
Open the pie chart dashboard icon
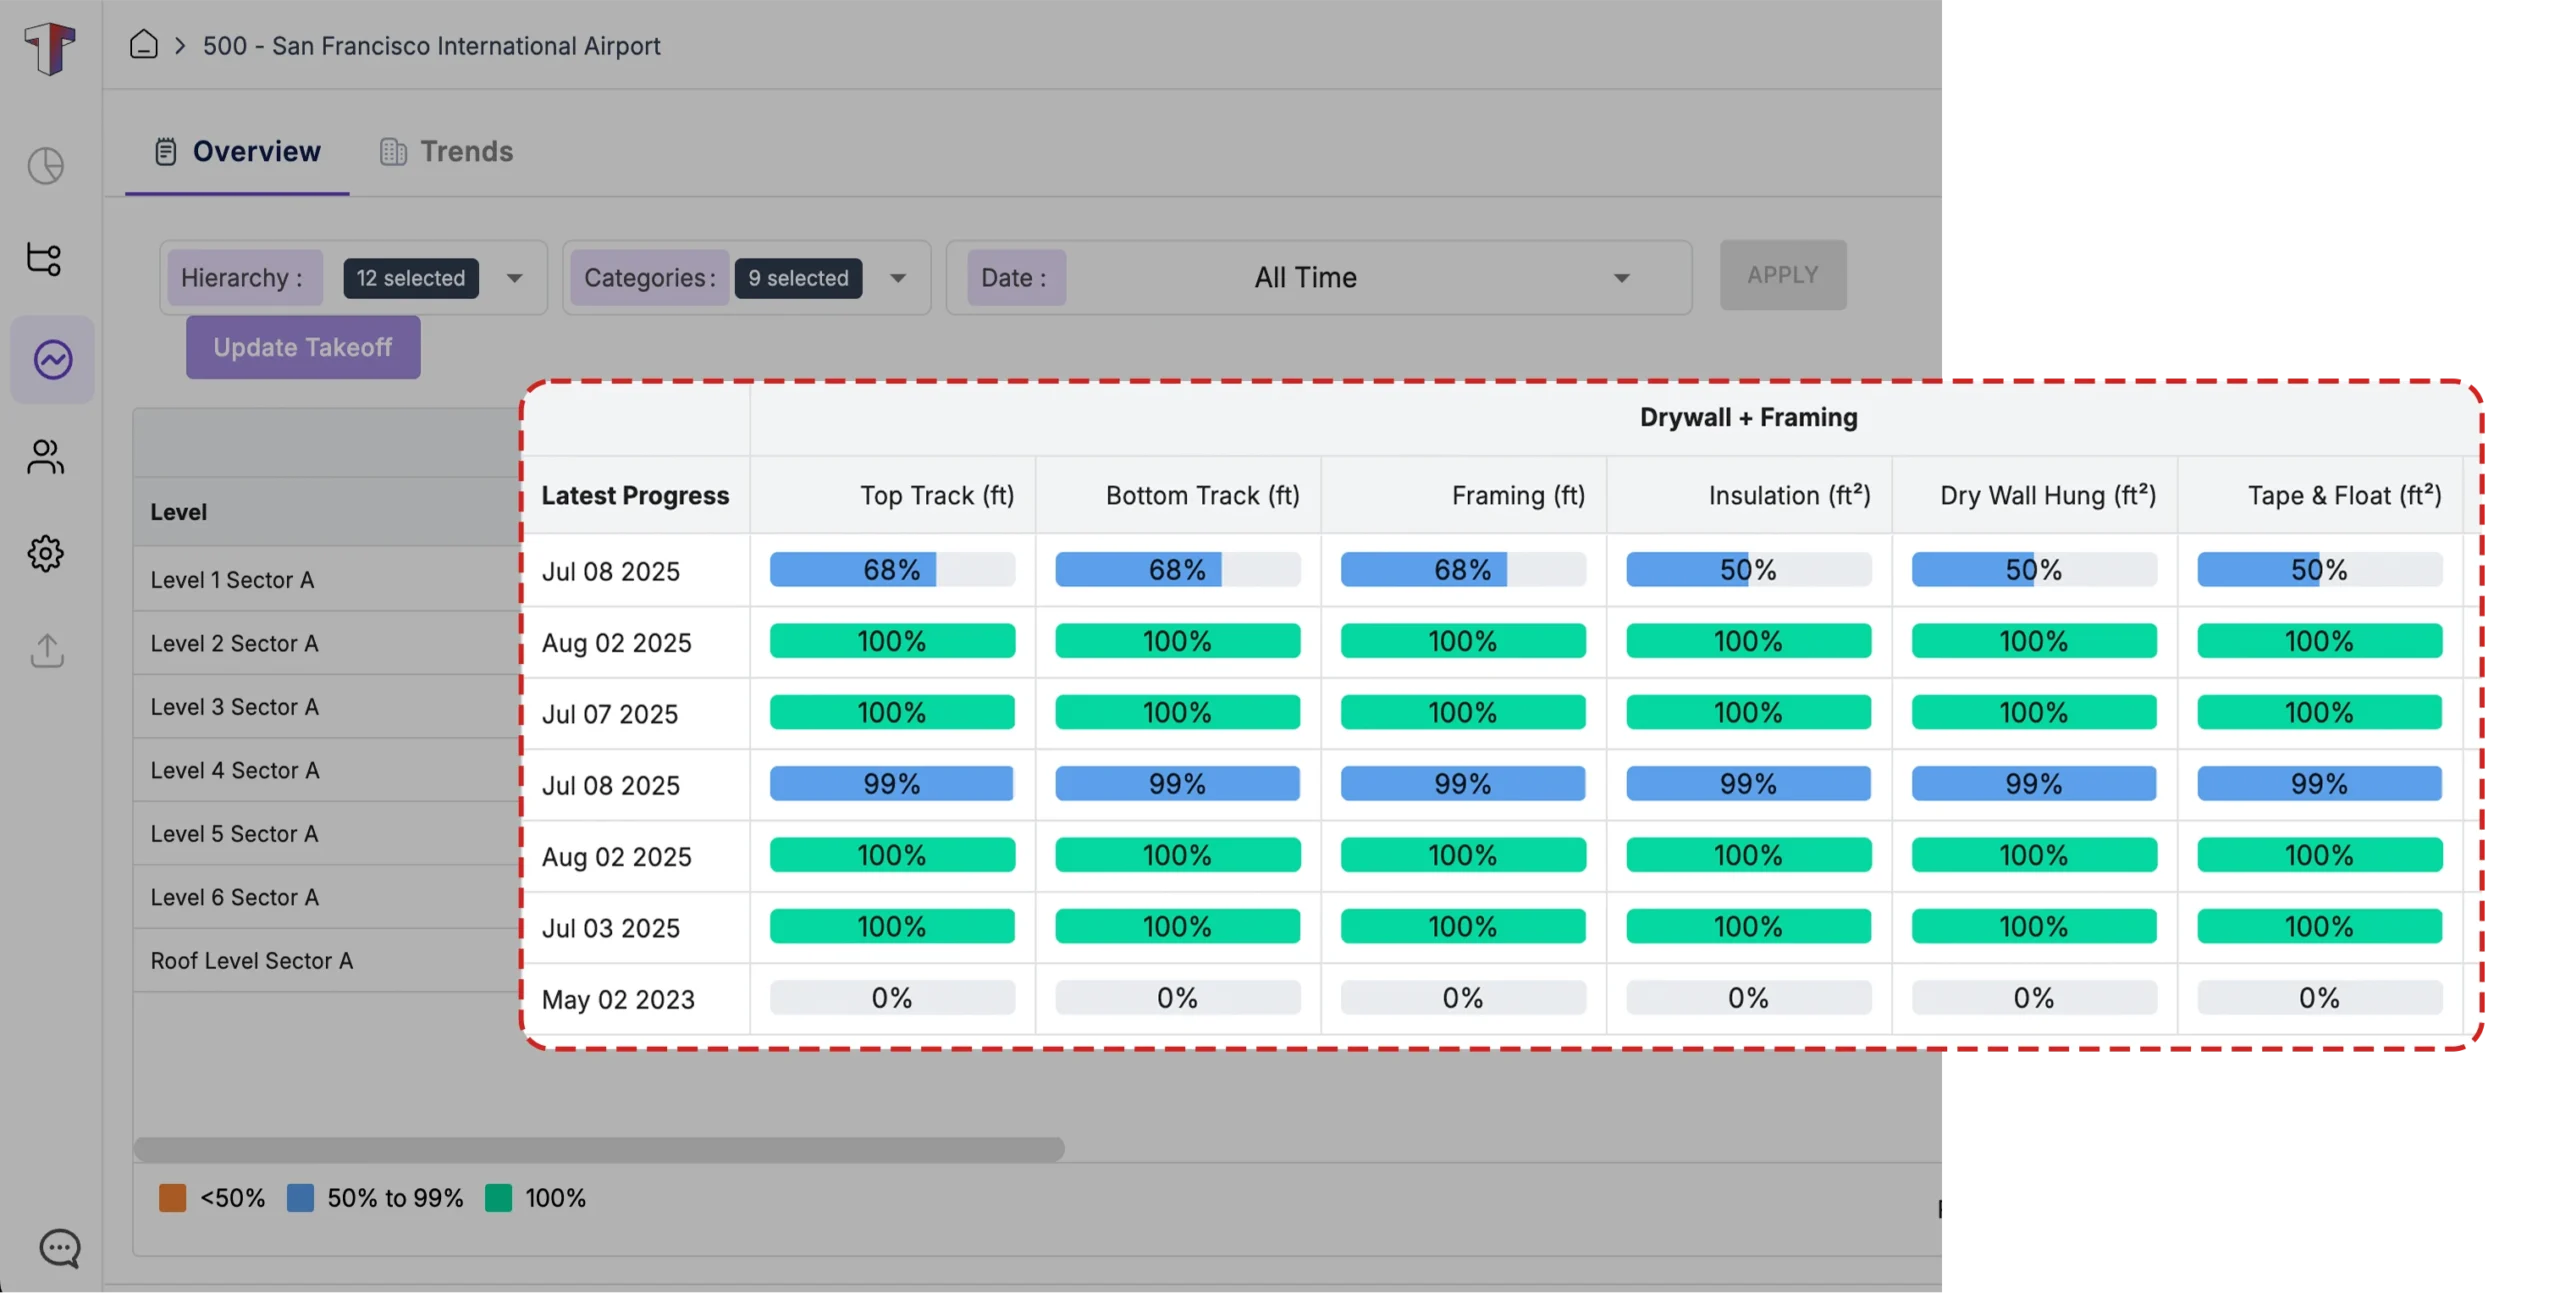tap(46, 166)
